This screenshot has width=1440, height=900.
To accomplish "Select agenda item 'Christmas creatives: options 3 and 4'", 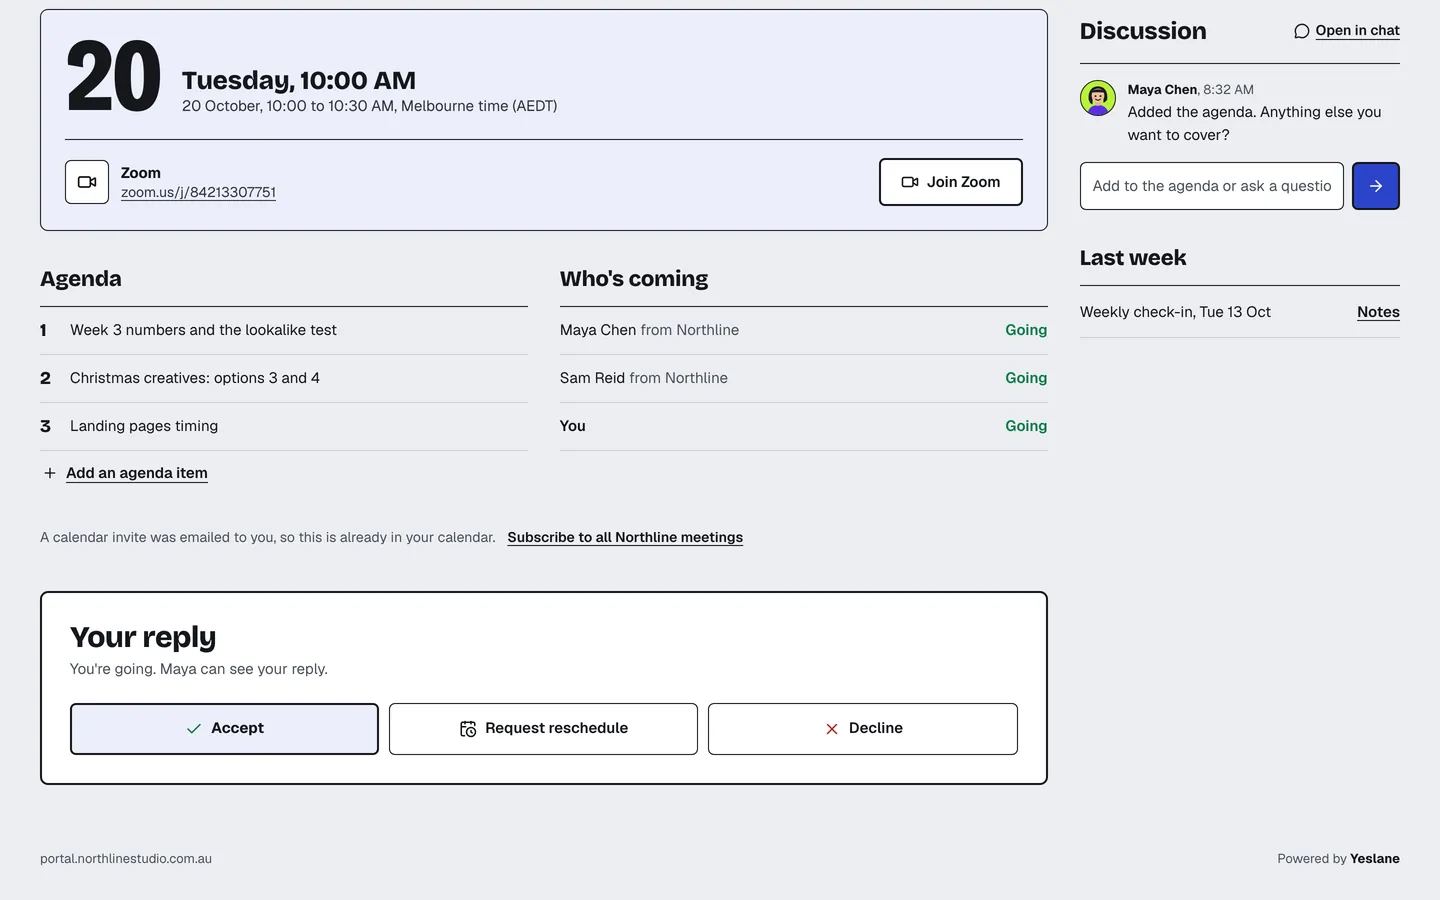I will [x=284, y=378].
